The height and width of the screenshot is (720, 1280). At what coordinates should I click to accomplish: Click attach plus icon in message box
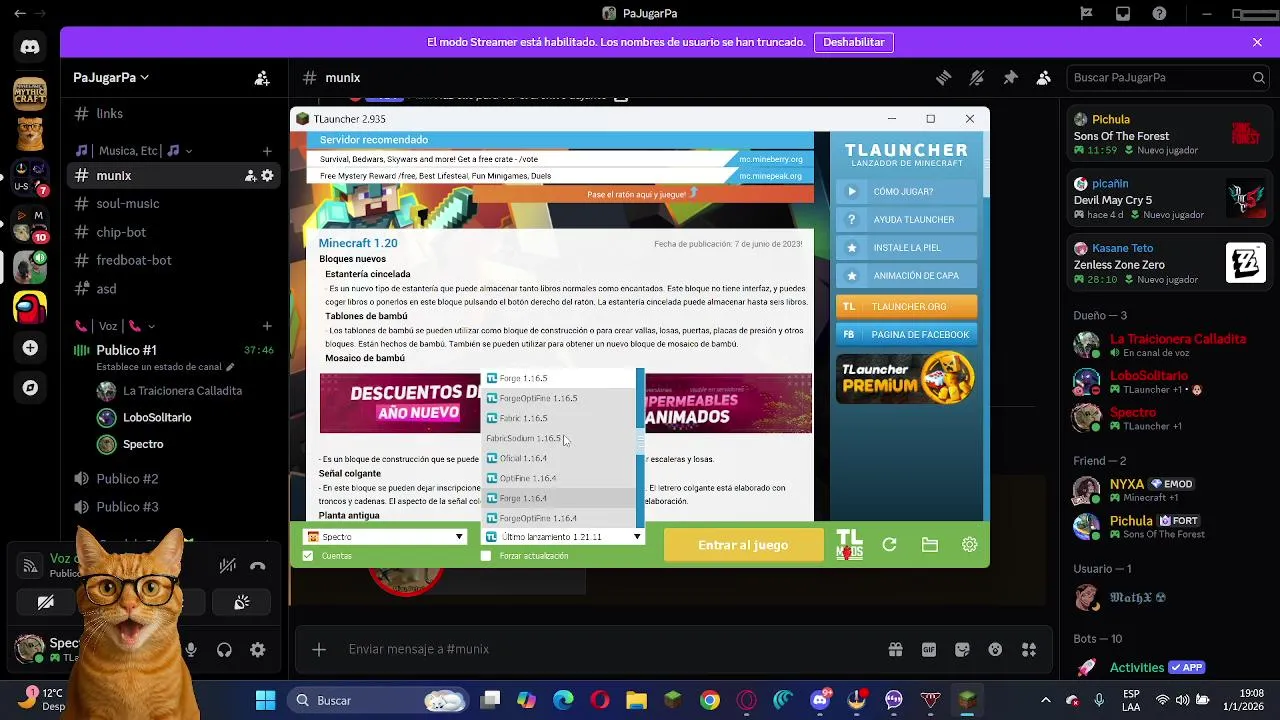pos(319,649)
